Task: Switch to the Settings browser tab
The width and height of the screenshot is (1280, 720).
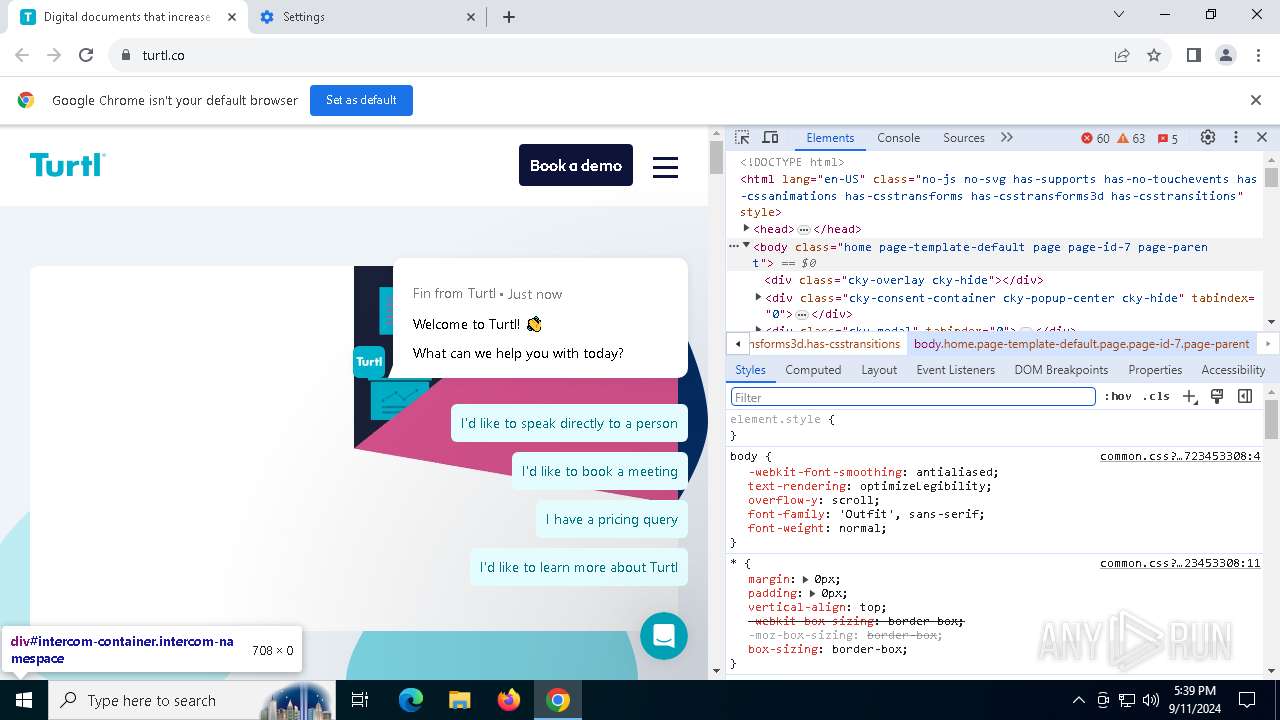Action: point(368,17)
